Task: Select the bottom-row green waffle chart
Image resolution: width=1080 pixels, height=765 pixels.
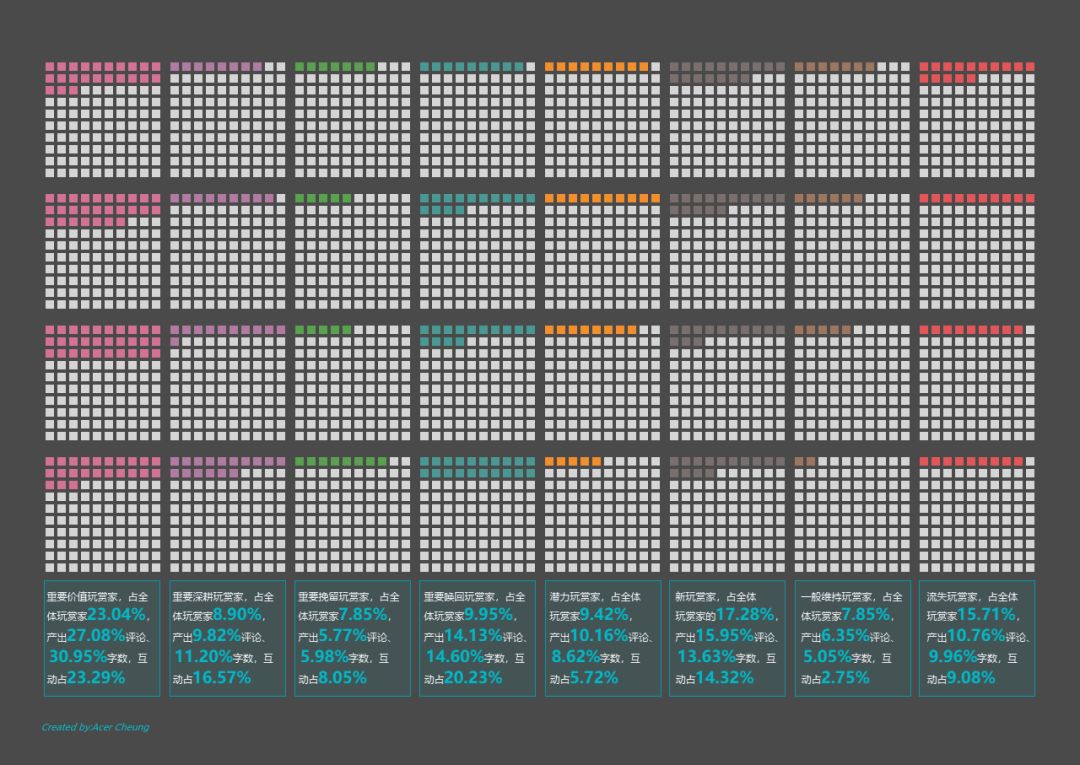Action: pos(352,514)
